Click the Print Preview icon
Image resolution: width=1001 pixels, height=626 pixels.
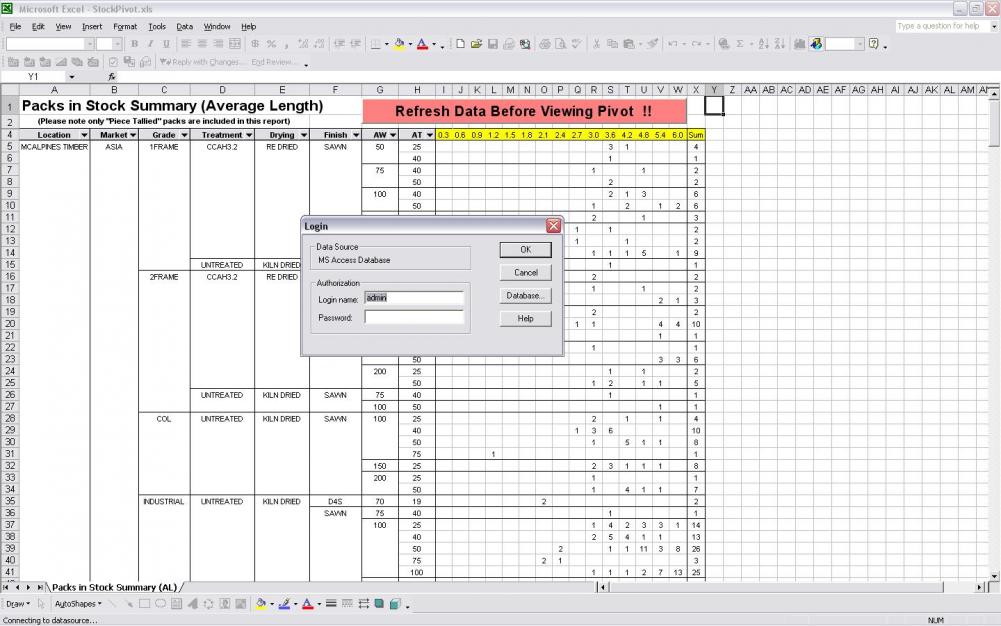[x=561, y=43]
